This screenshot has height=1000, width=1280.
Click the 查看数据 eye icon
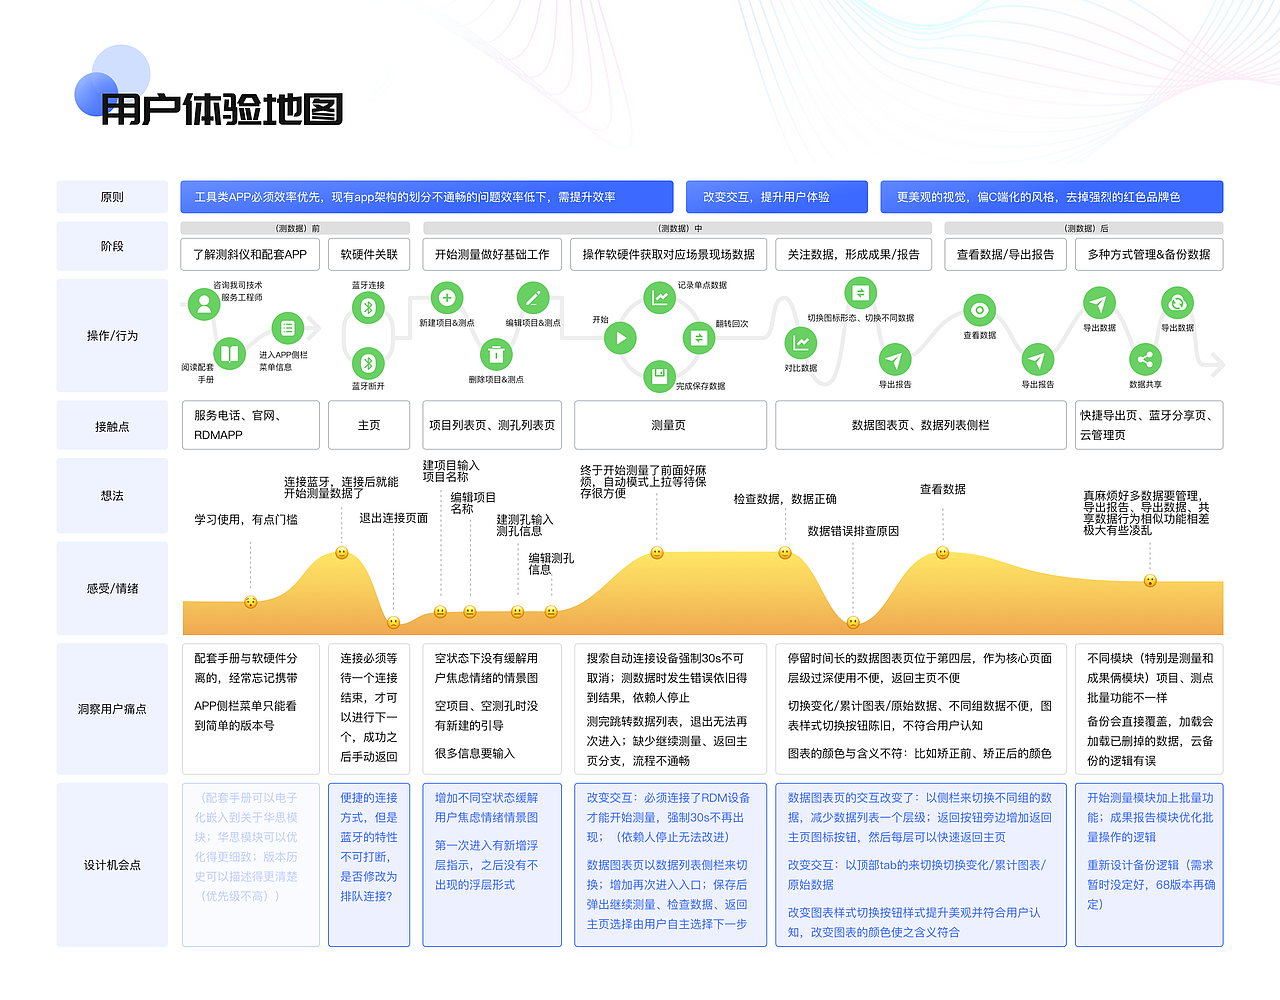coord(979,310)
